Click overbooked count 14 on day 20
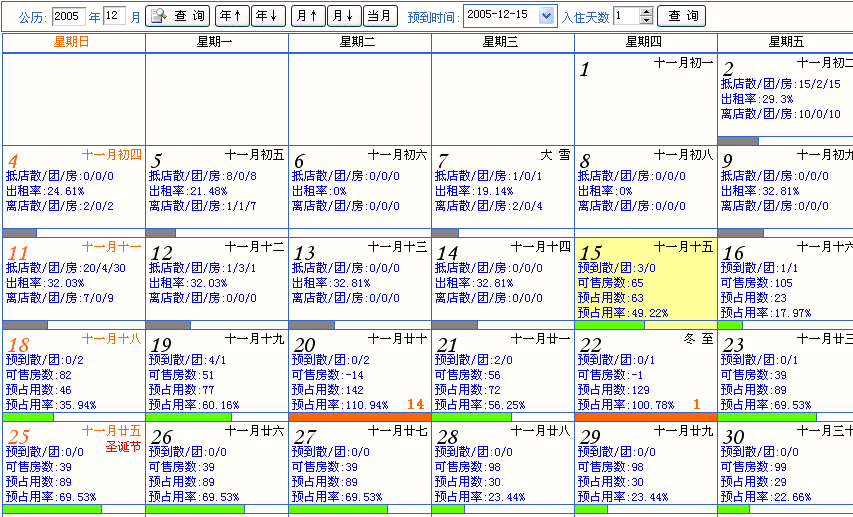The image size is (853, 517). coord(416,404)
